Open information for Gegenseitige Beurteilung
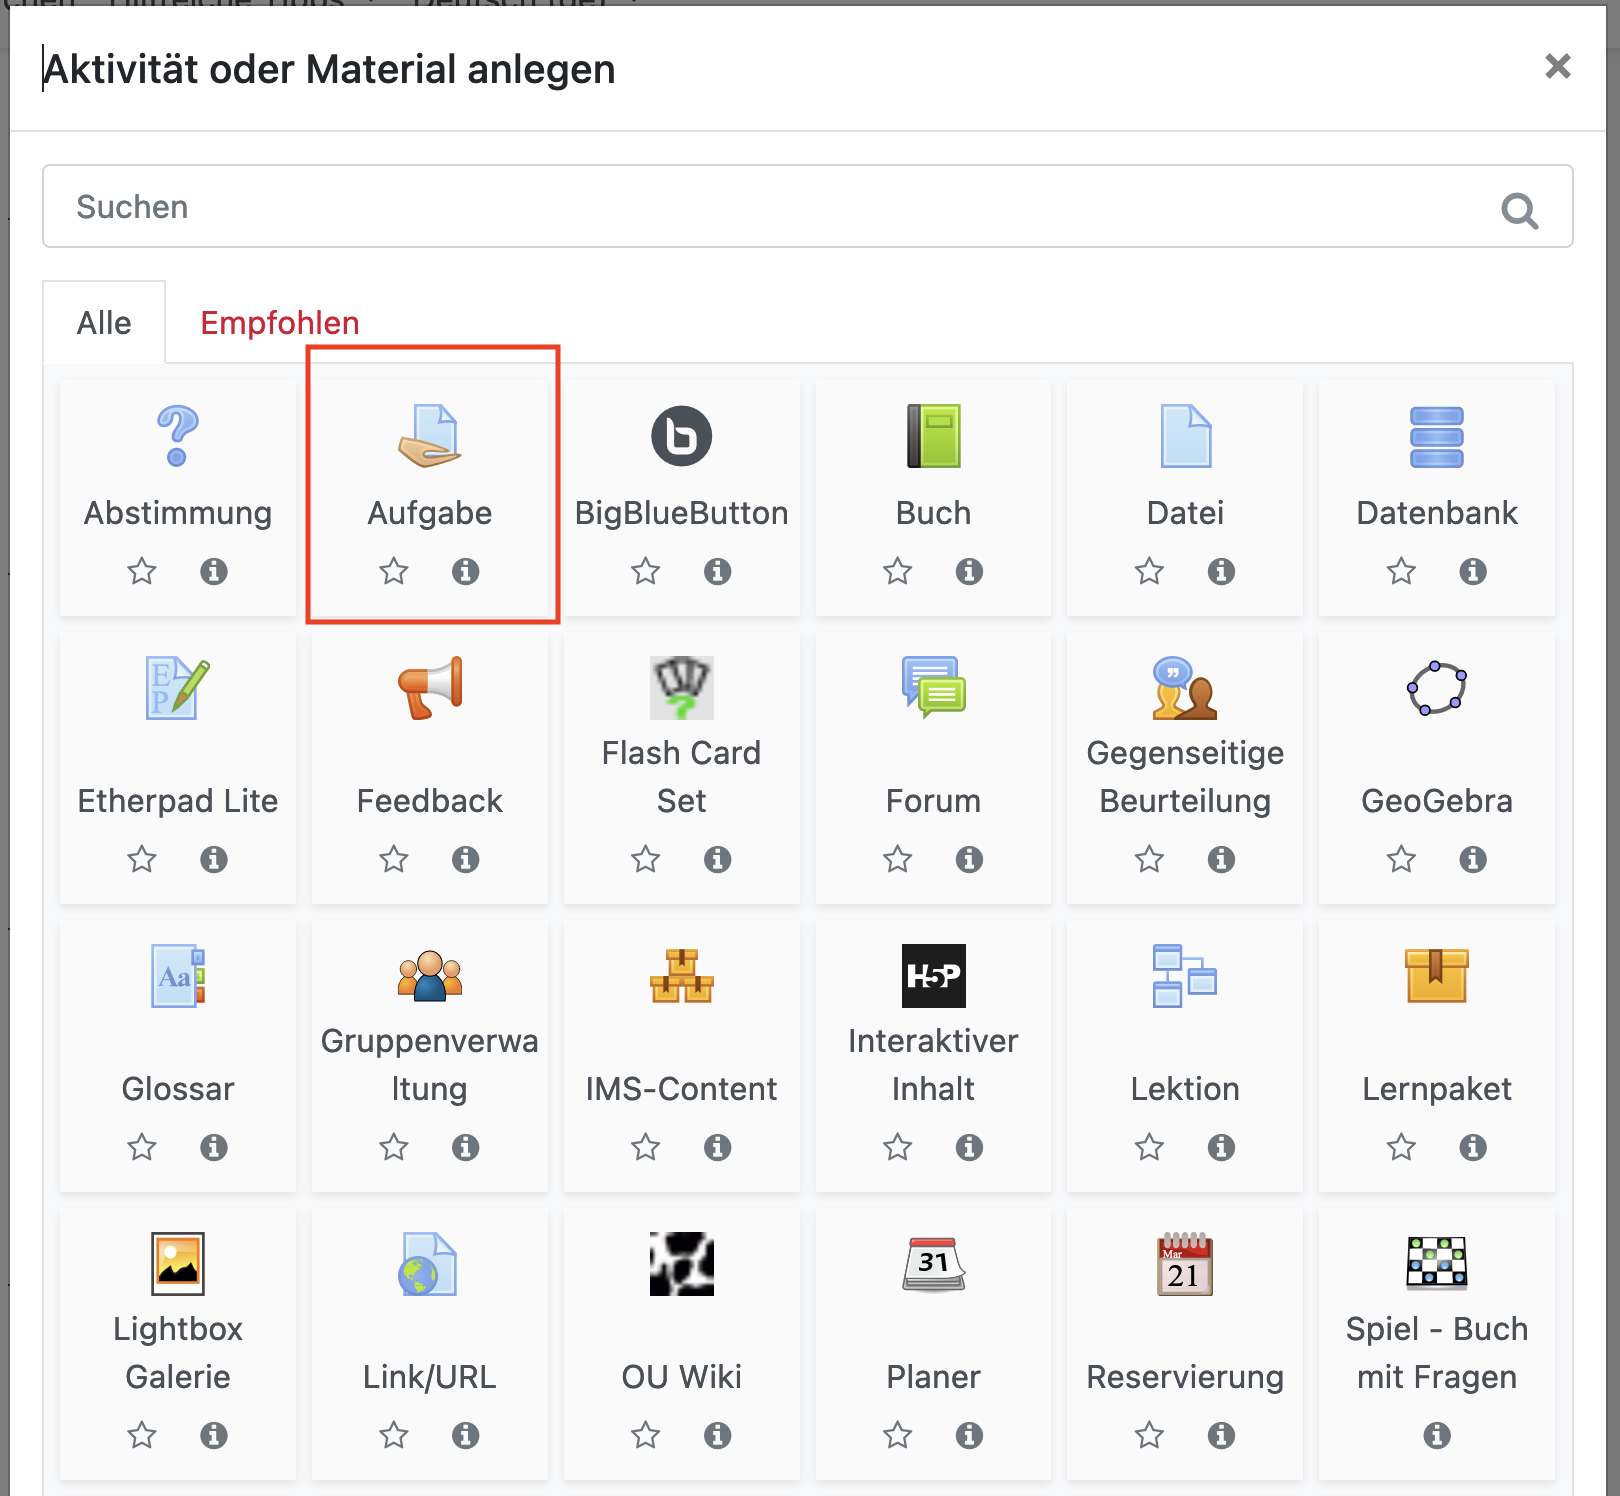Screen dimensions: 1620x1496 pyautogui.click(x=1220, y=859)
